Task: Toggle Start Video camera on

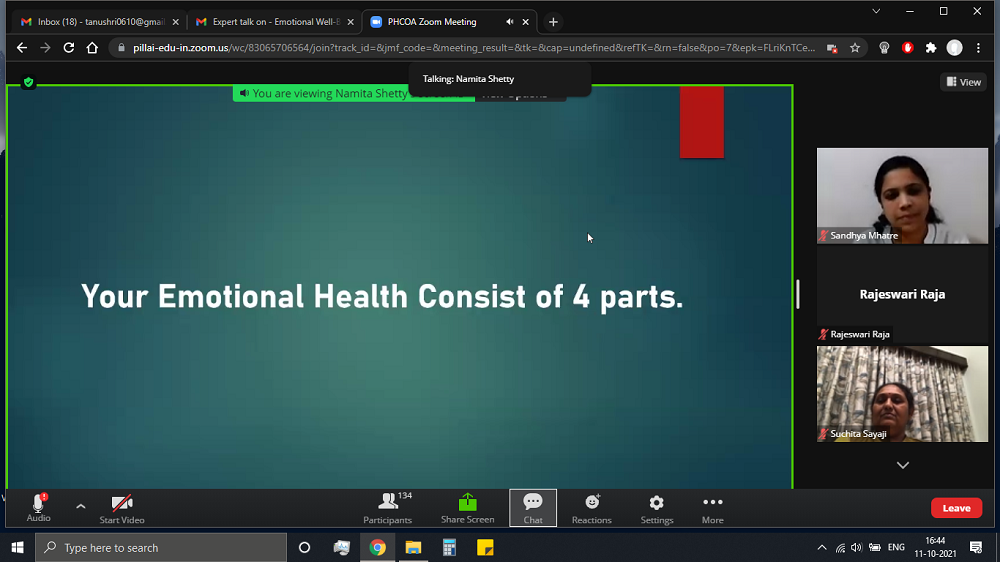Action: (122, 506)
